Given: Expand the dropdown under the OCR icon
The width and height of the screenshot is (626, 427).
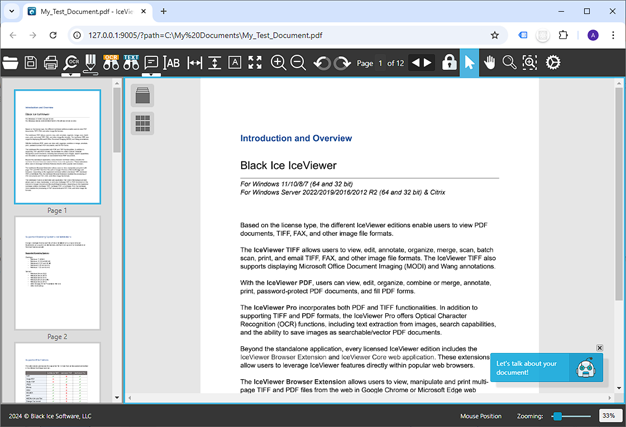Looking at the screenshot, I should 71,75.
